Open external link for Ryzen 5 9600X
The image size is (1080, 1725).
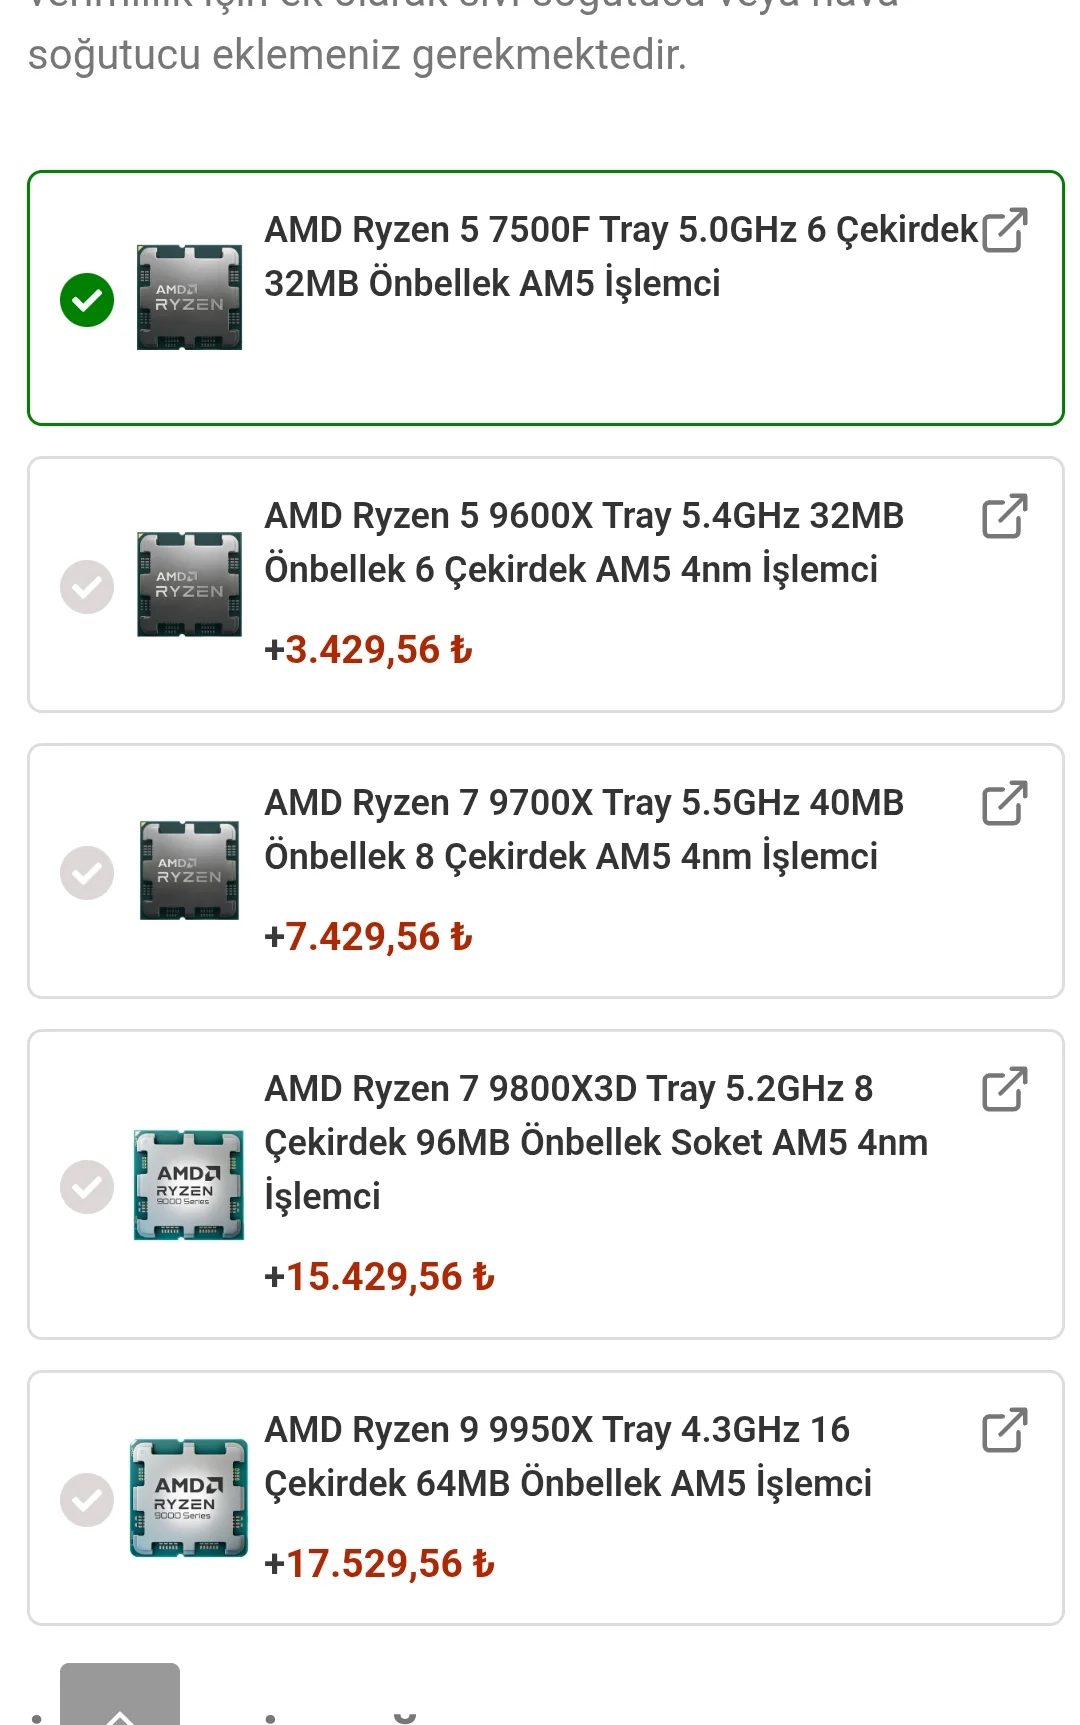[1004, 516]
